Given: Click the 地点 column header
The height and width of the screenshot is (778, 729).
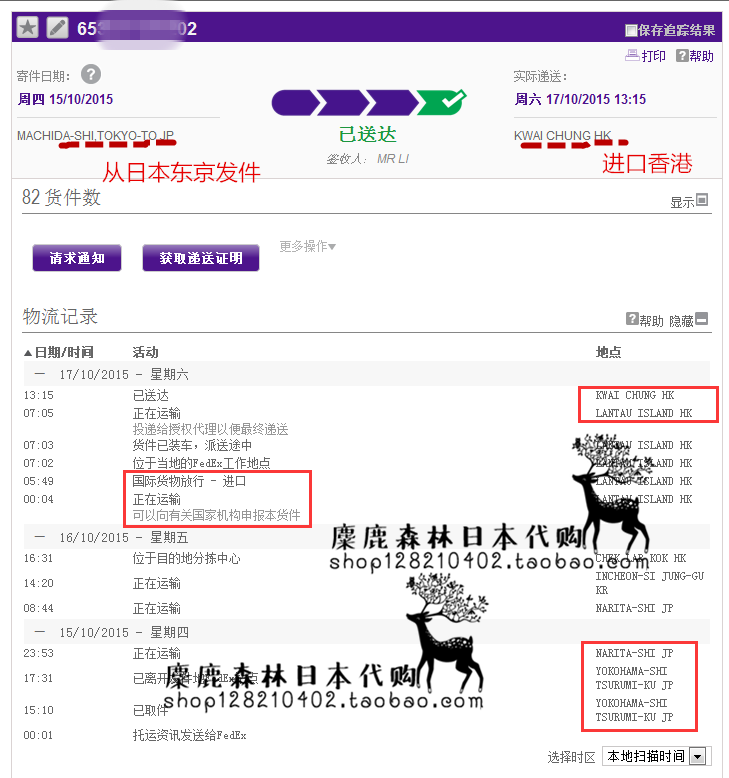Looking at the screenshot, I should pos(608,352).
